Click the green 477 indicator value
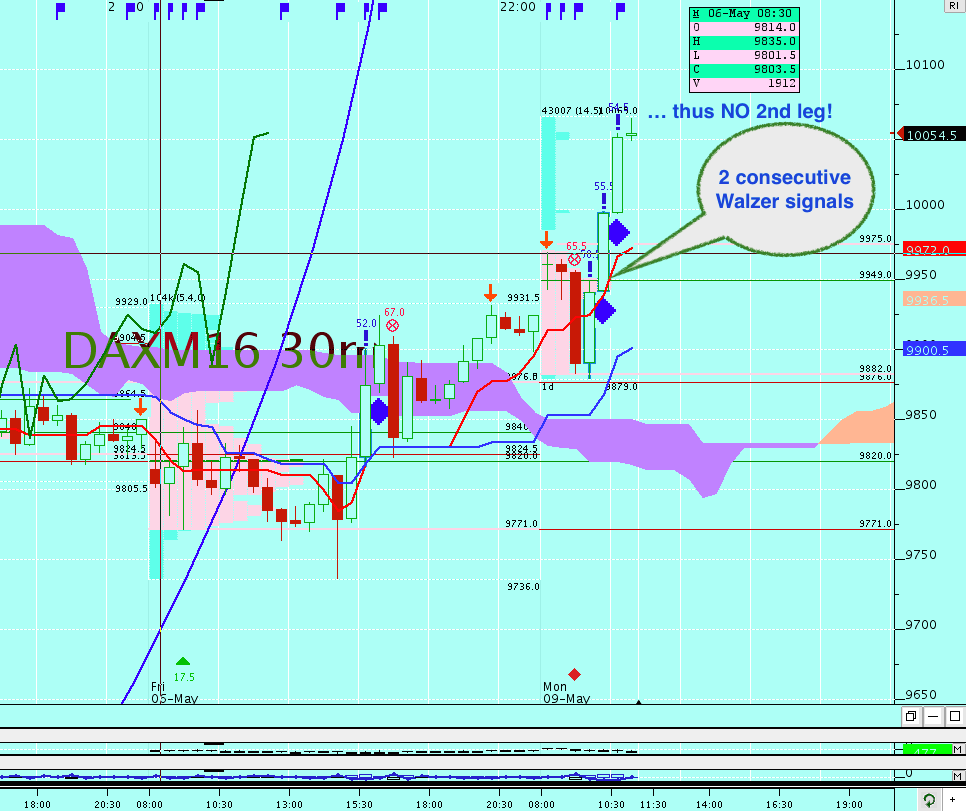This screenshot has width=966, height=811. click(927, 750)
